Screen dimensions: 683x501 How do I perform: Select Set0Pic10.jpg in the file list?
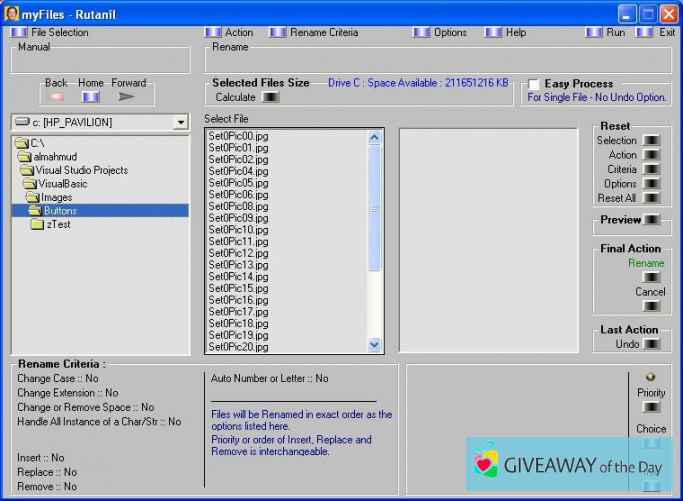238,230
